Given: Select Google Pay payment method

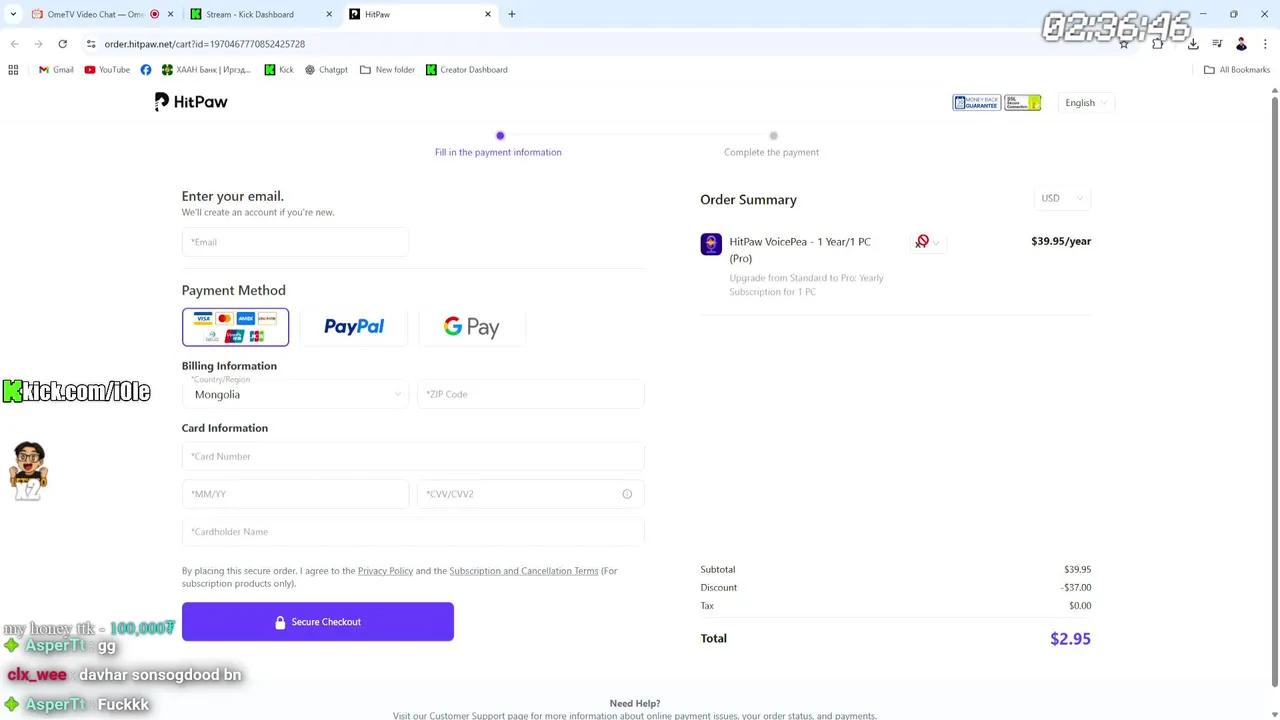Looking at the screenshot, I should pyautogui.click(x=472, y=327).
